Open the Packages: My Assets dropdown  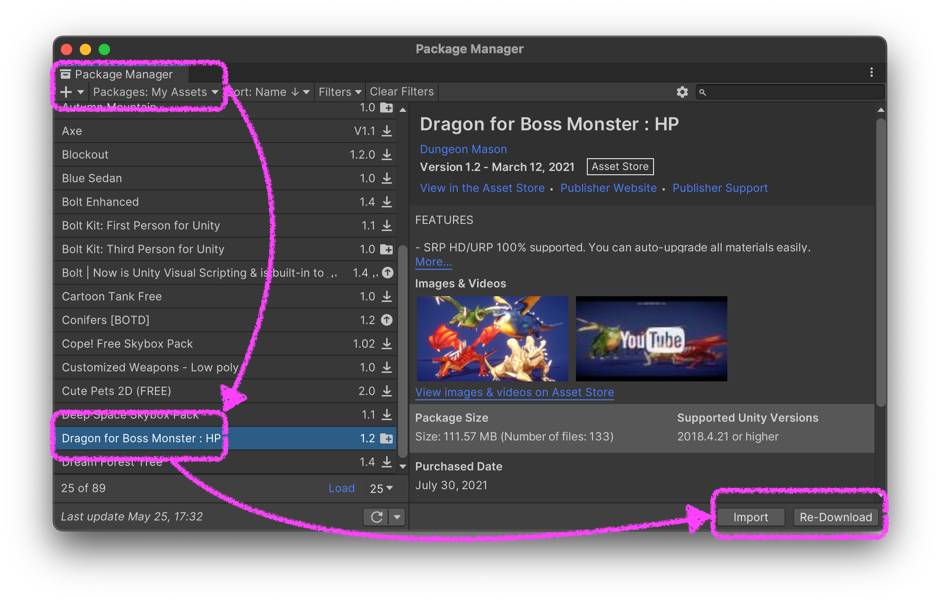pos(155,92)
